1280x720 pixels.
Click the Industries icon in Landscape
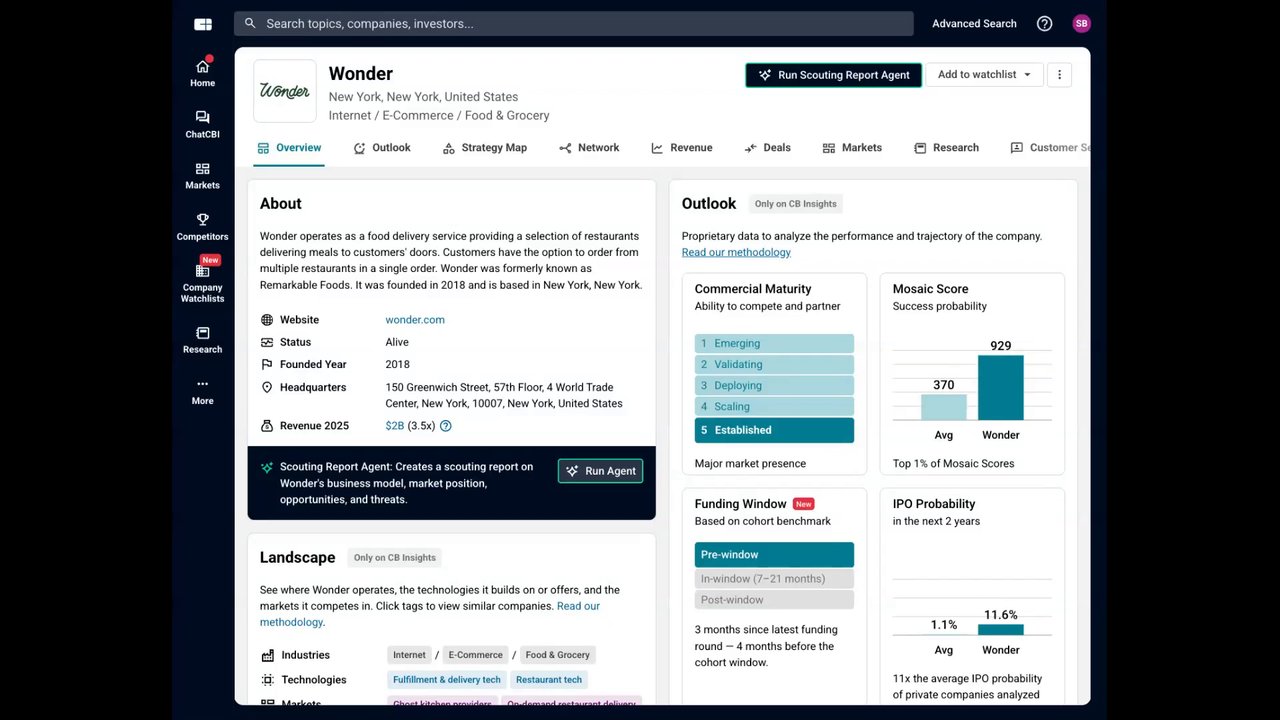(267, 655)
